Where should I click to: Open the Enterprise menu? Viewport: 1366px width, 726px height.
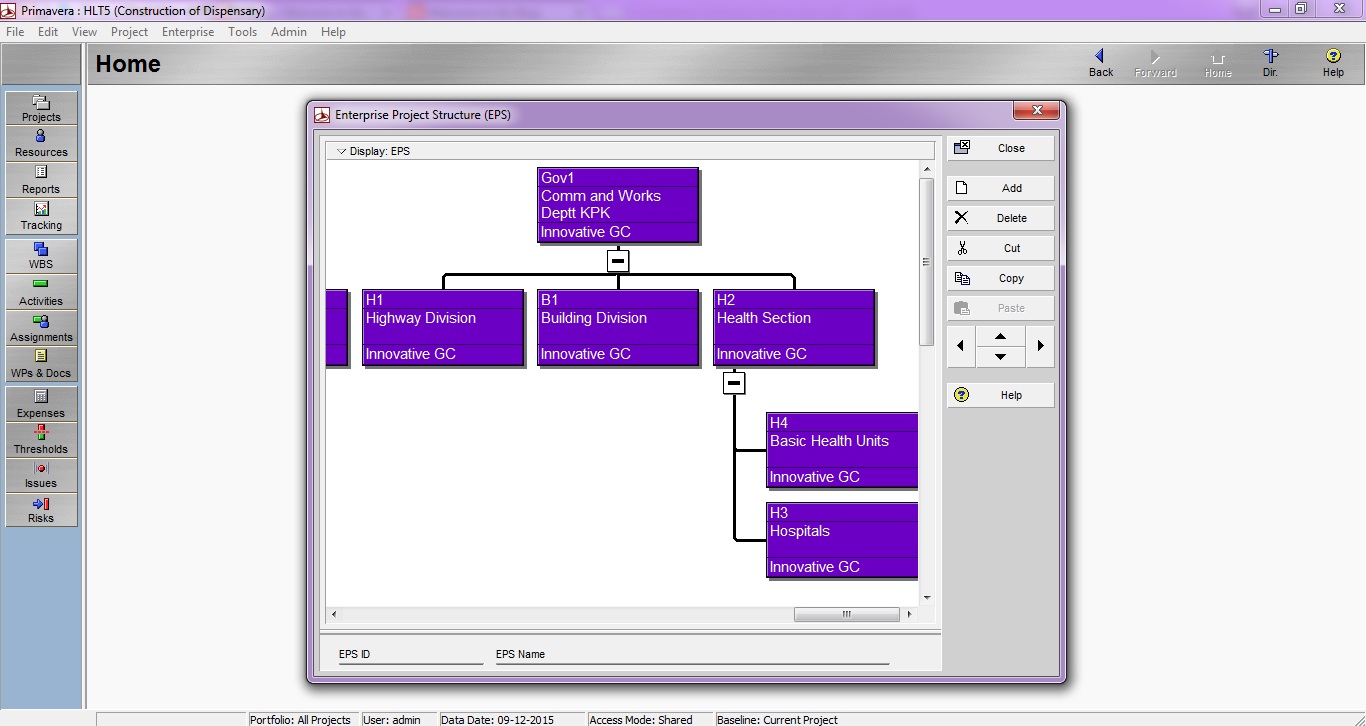pyautogui.click(x=187, y=31)
